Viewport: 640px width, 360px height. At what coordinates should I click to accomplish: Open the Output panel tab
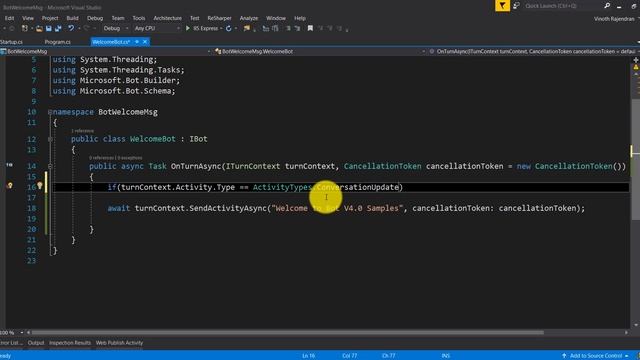click(36, 343)
